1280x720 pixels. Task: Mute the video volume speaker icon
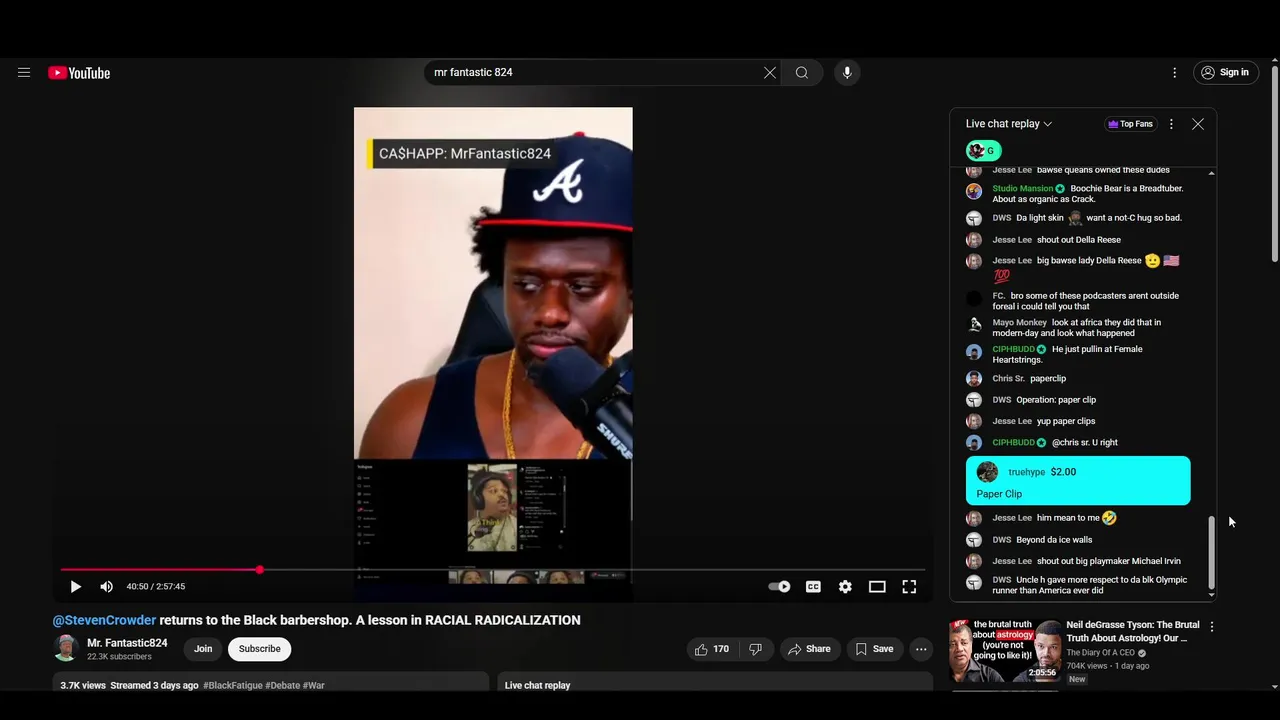tap(106, 587)
